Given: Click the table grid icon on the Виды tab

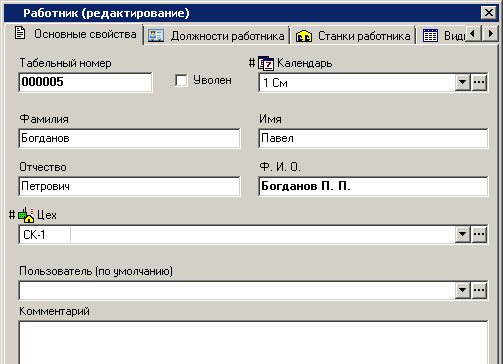Looking at the screenshot, I should pyautogui.click(x=430, y=35).
